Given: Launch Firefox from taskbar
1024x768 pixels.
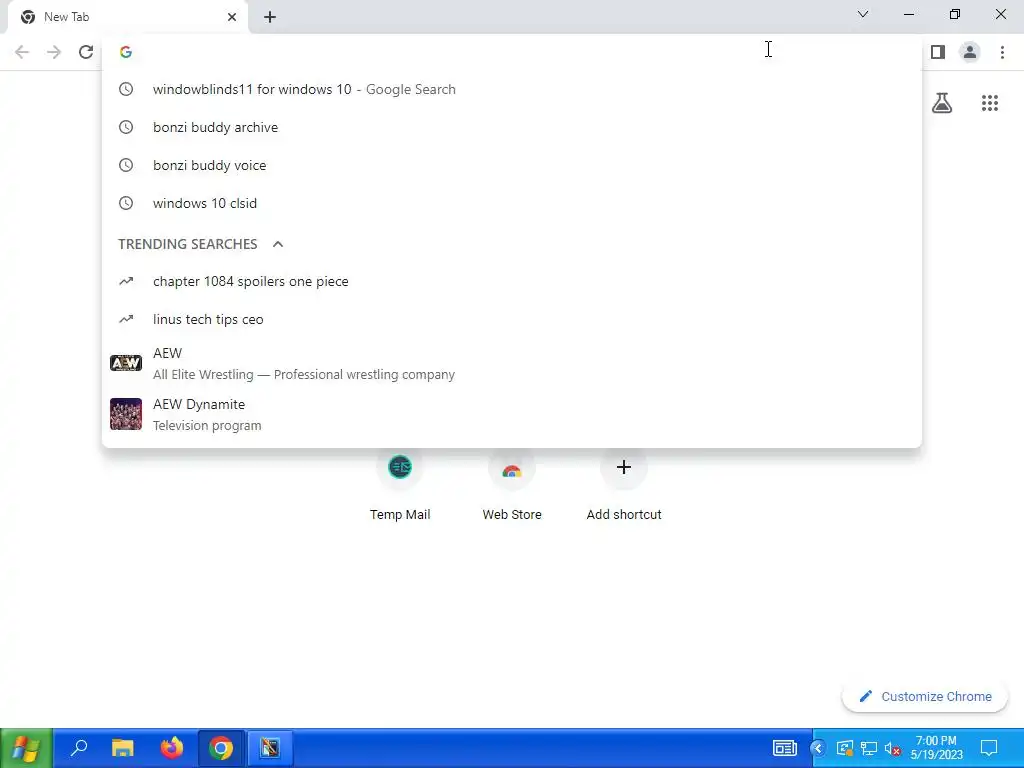Looking at the screenshot, I should [172, 748].
